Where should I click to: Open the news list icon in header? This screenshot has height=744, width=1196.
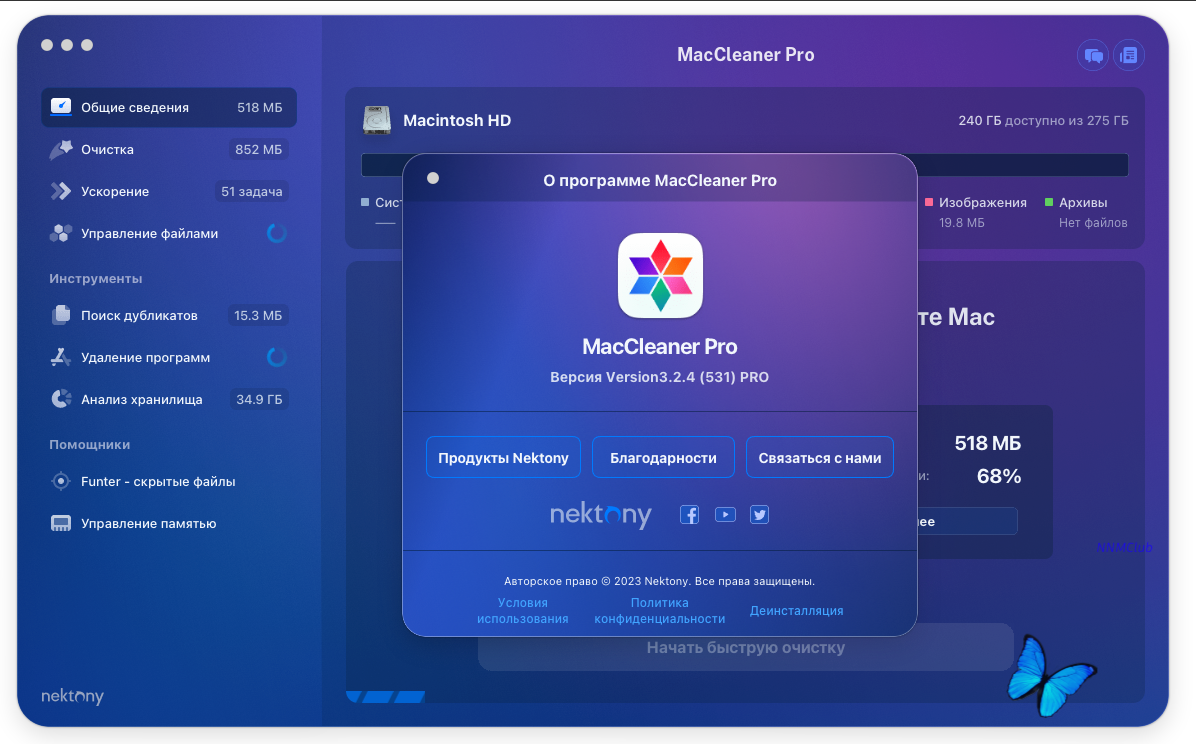point(1129,56)
